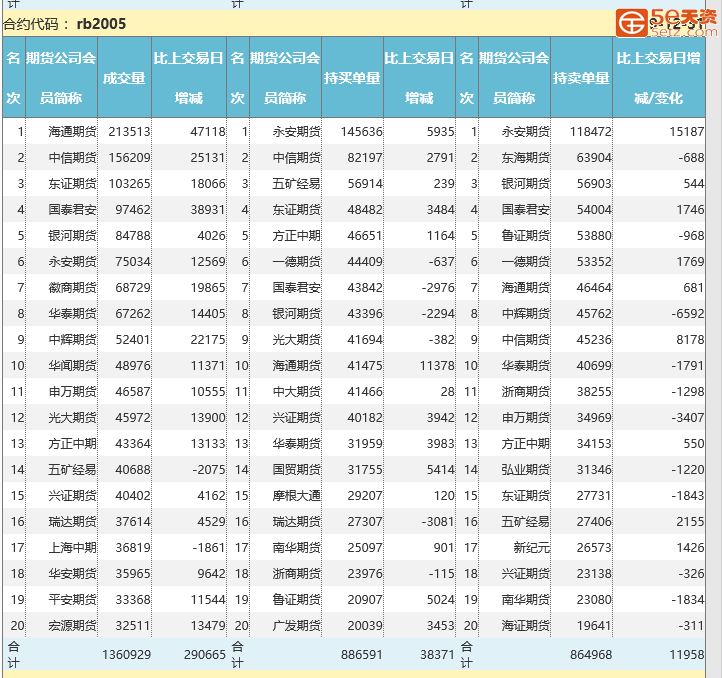This screenshot has height=678, width=723.
Task: Select the short position value 118472
Action: 591,132
